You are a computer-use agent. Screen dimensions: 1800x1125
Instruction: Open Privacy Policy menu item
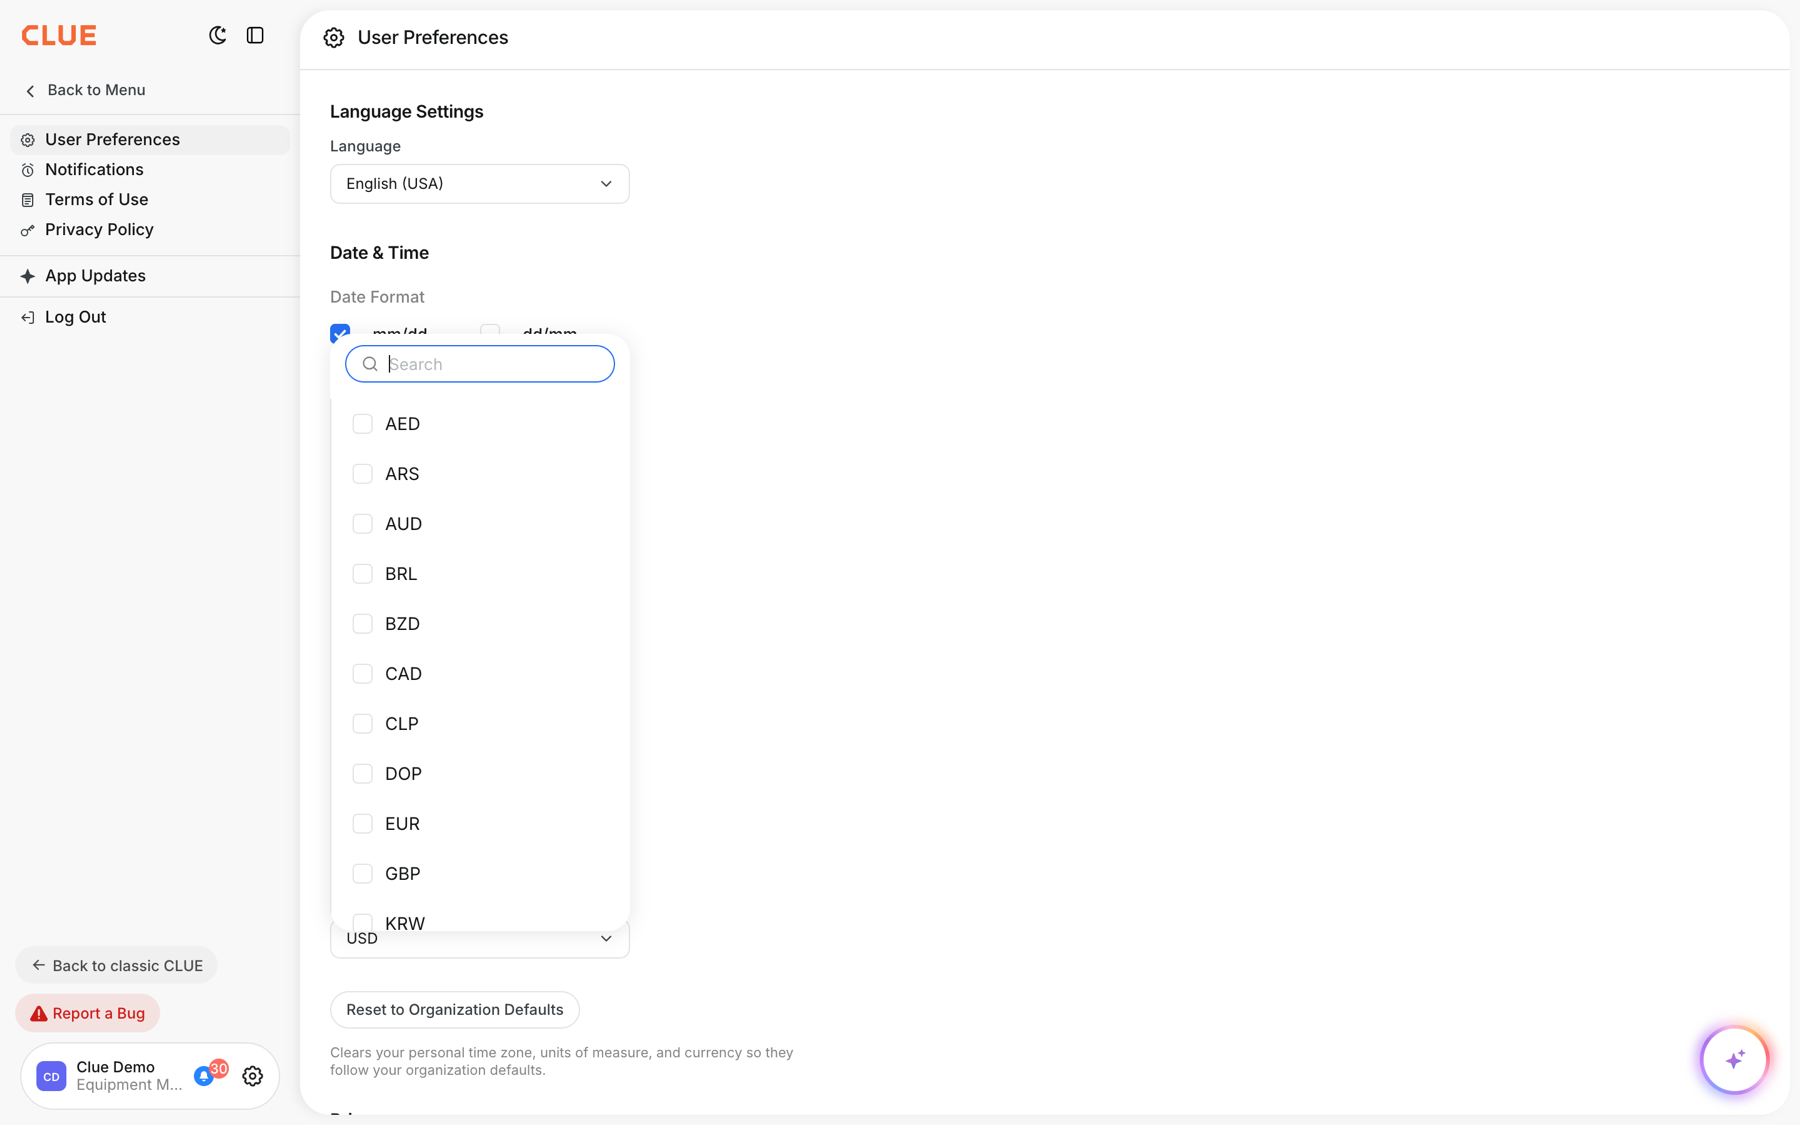(x=150, y=230)
